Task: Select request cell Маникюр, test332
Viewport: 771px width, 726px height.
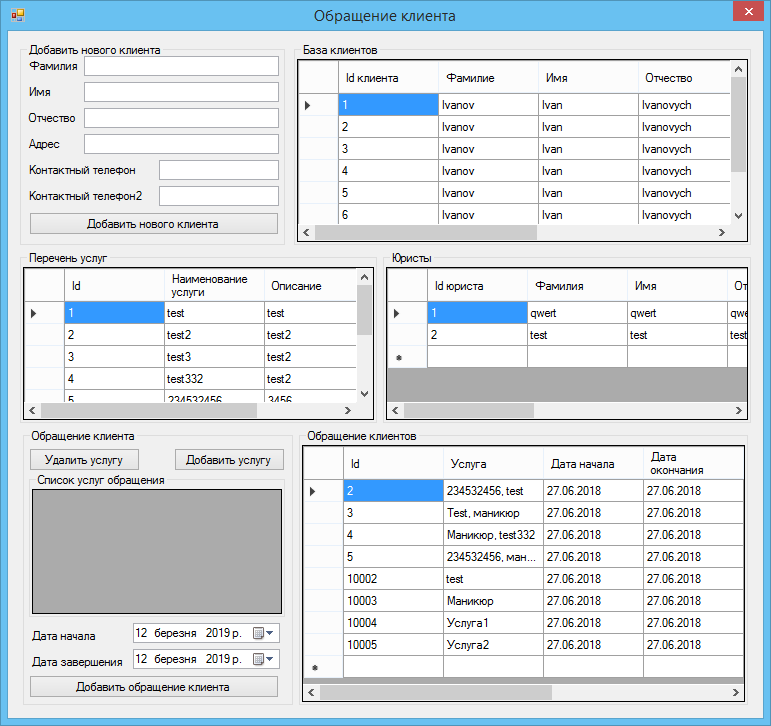Action: point(493,535)
